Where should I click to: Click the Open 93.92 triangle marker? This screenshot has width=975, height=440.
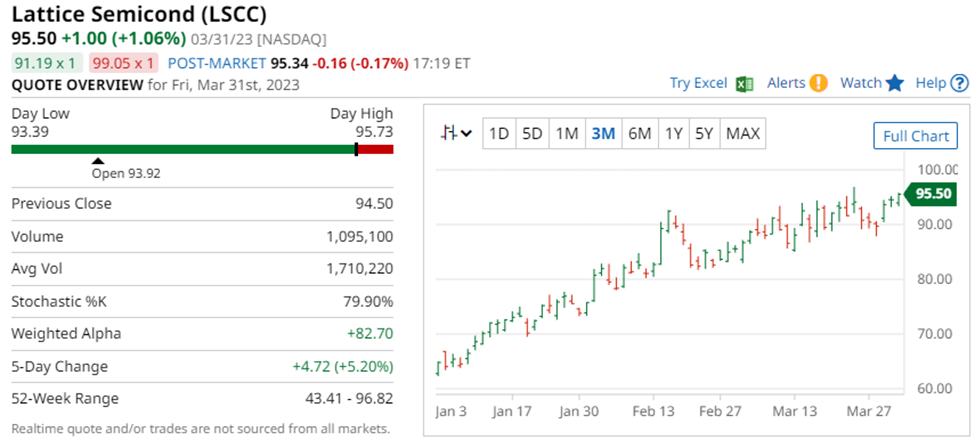[98, 161]
